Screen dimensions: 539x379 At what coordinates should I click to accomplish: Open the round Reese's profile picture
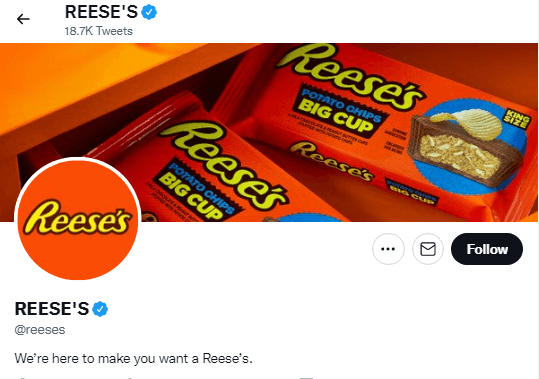click(x=78, y=220)
